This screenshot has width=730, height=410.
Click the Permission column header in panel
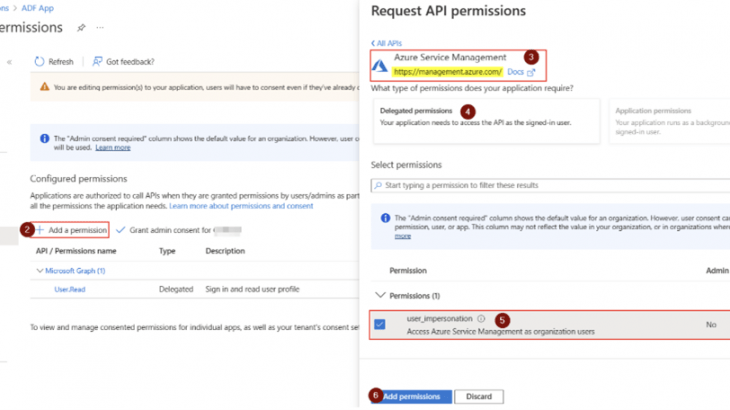pyautogui.click(x=408, y=270)
